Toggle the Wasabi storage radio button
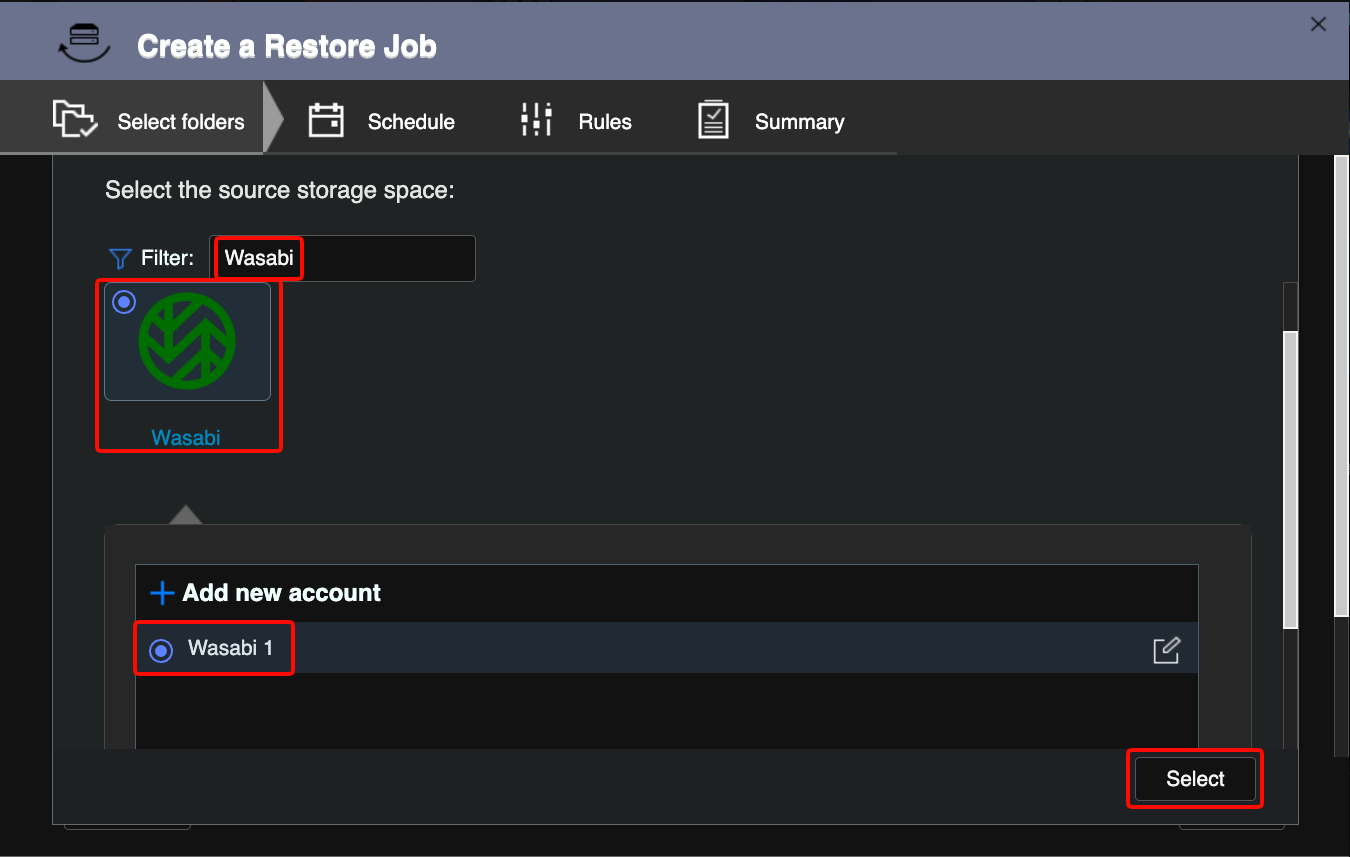Screen dimensions: 1350x857 point(124,302)
